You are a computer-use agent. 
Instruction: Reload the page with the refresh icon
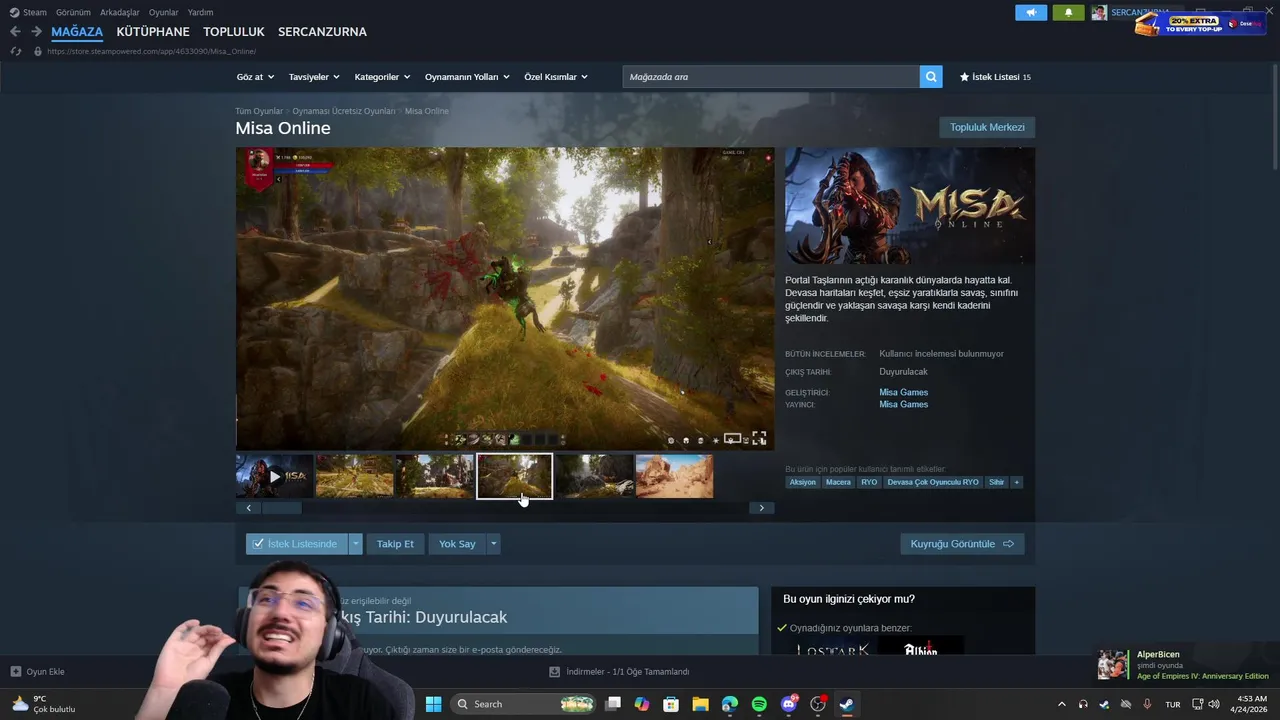(15, 51)
